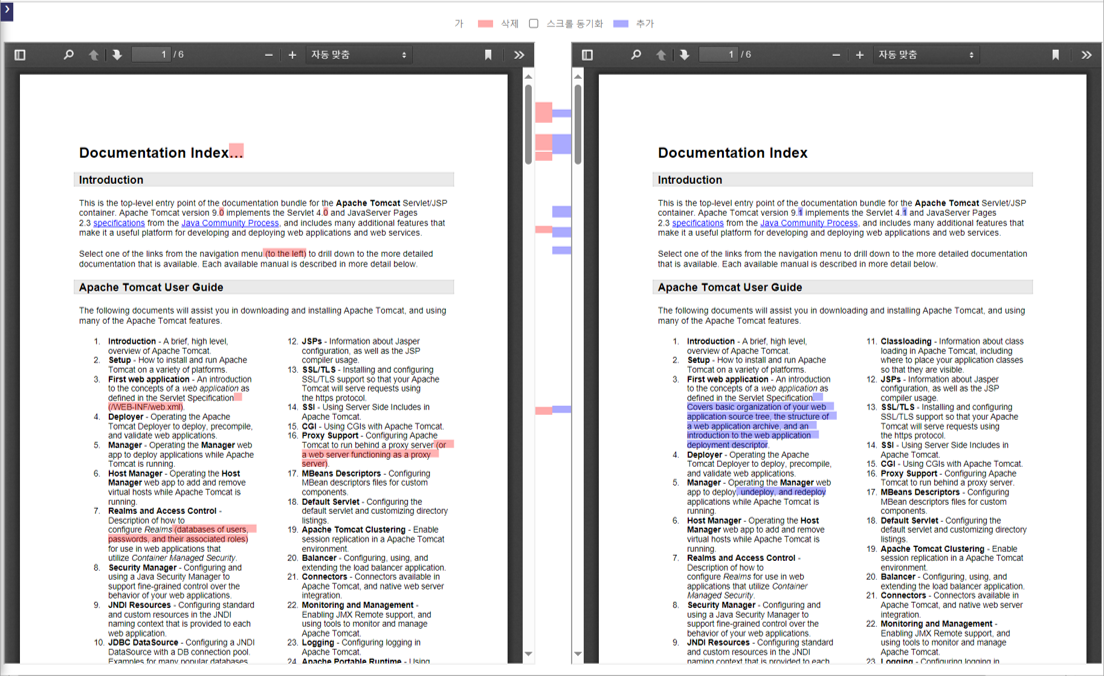Click 'Proxy Support' list item in the left document
This screenshot has width=1104, height=676.
(x=330, y=436)
